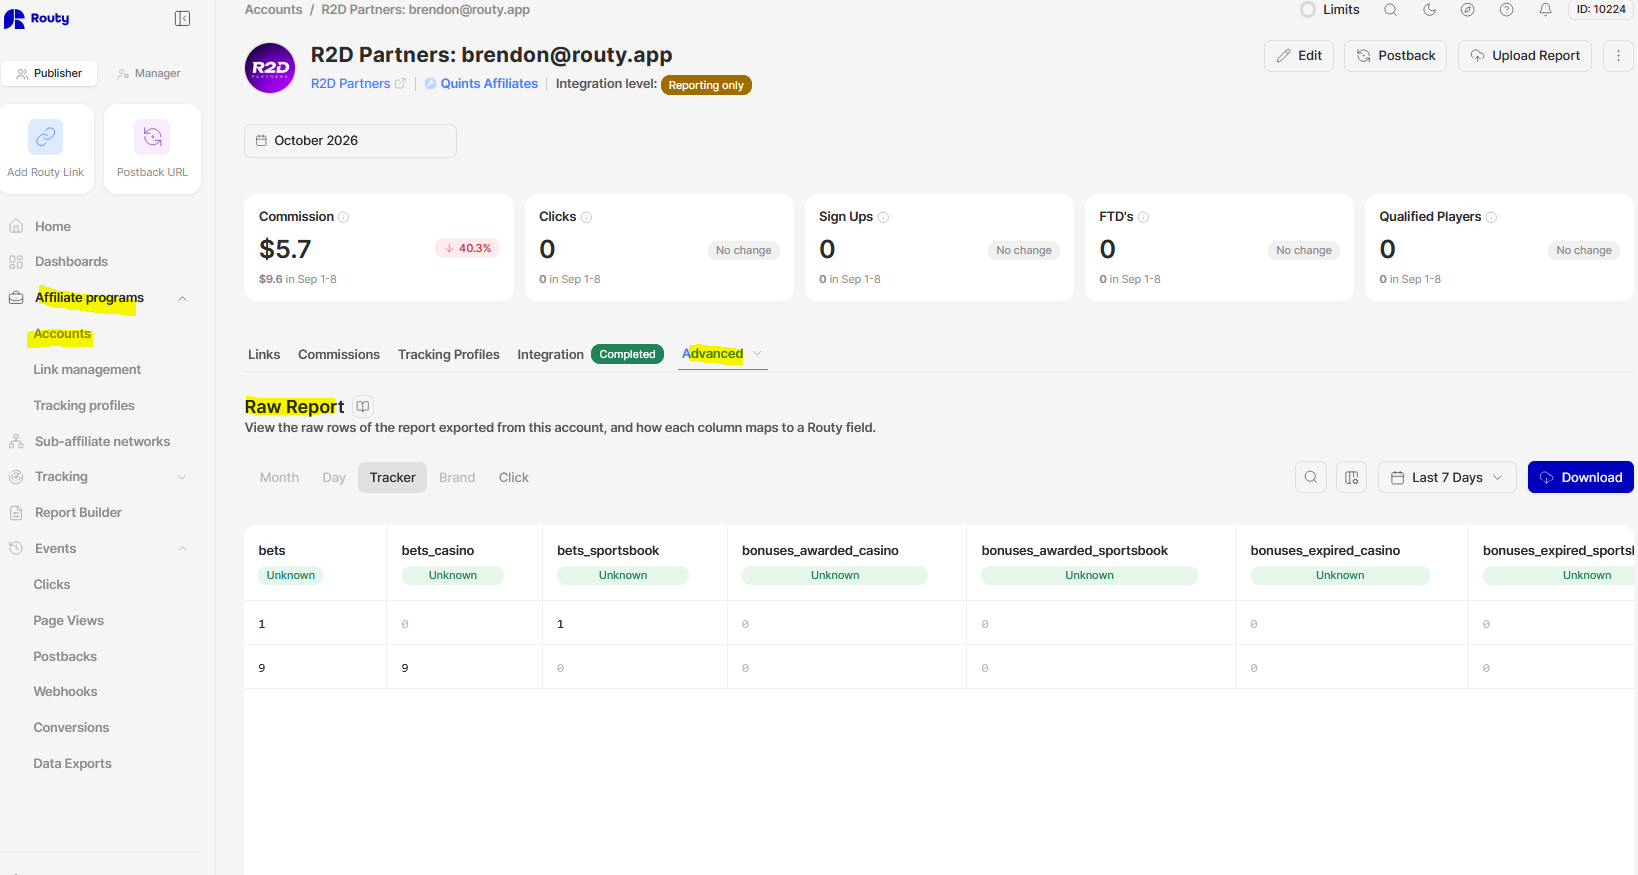
Task: Open the compass icon in top bar
Action: coord(1467,10)
